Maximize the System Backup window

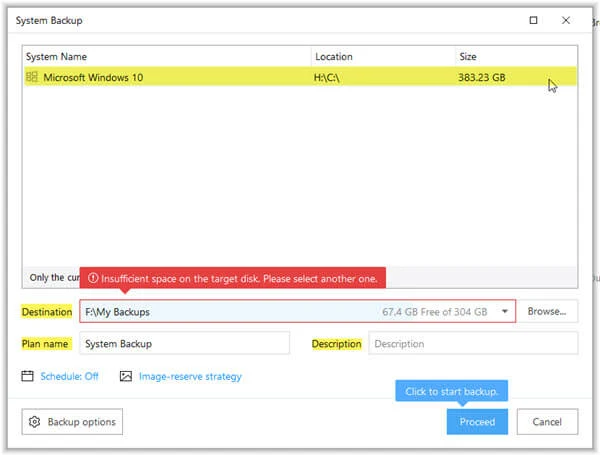click(533, 20)
